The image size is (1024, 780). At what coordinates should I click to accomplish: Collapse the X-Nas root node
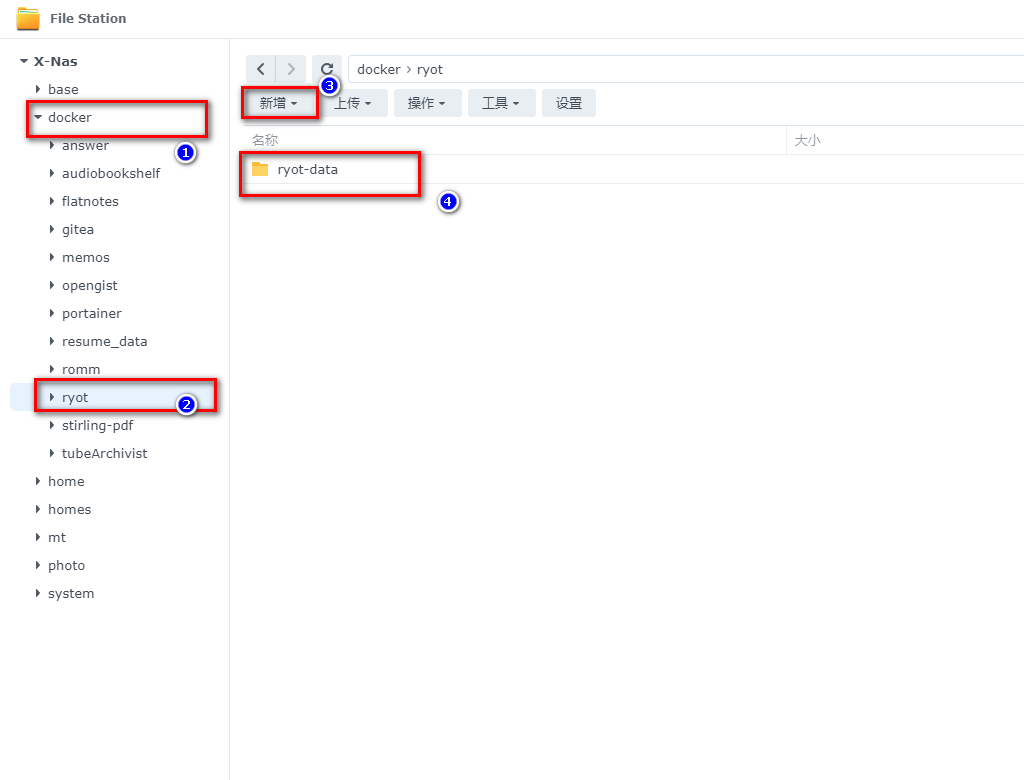tap(24, 61)
